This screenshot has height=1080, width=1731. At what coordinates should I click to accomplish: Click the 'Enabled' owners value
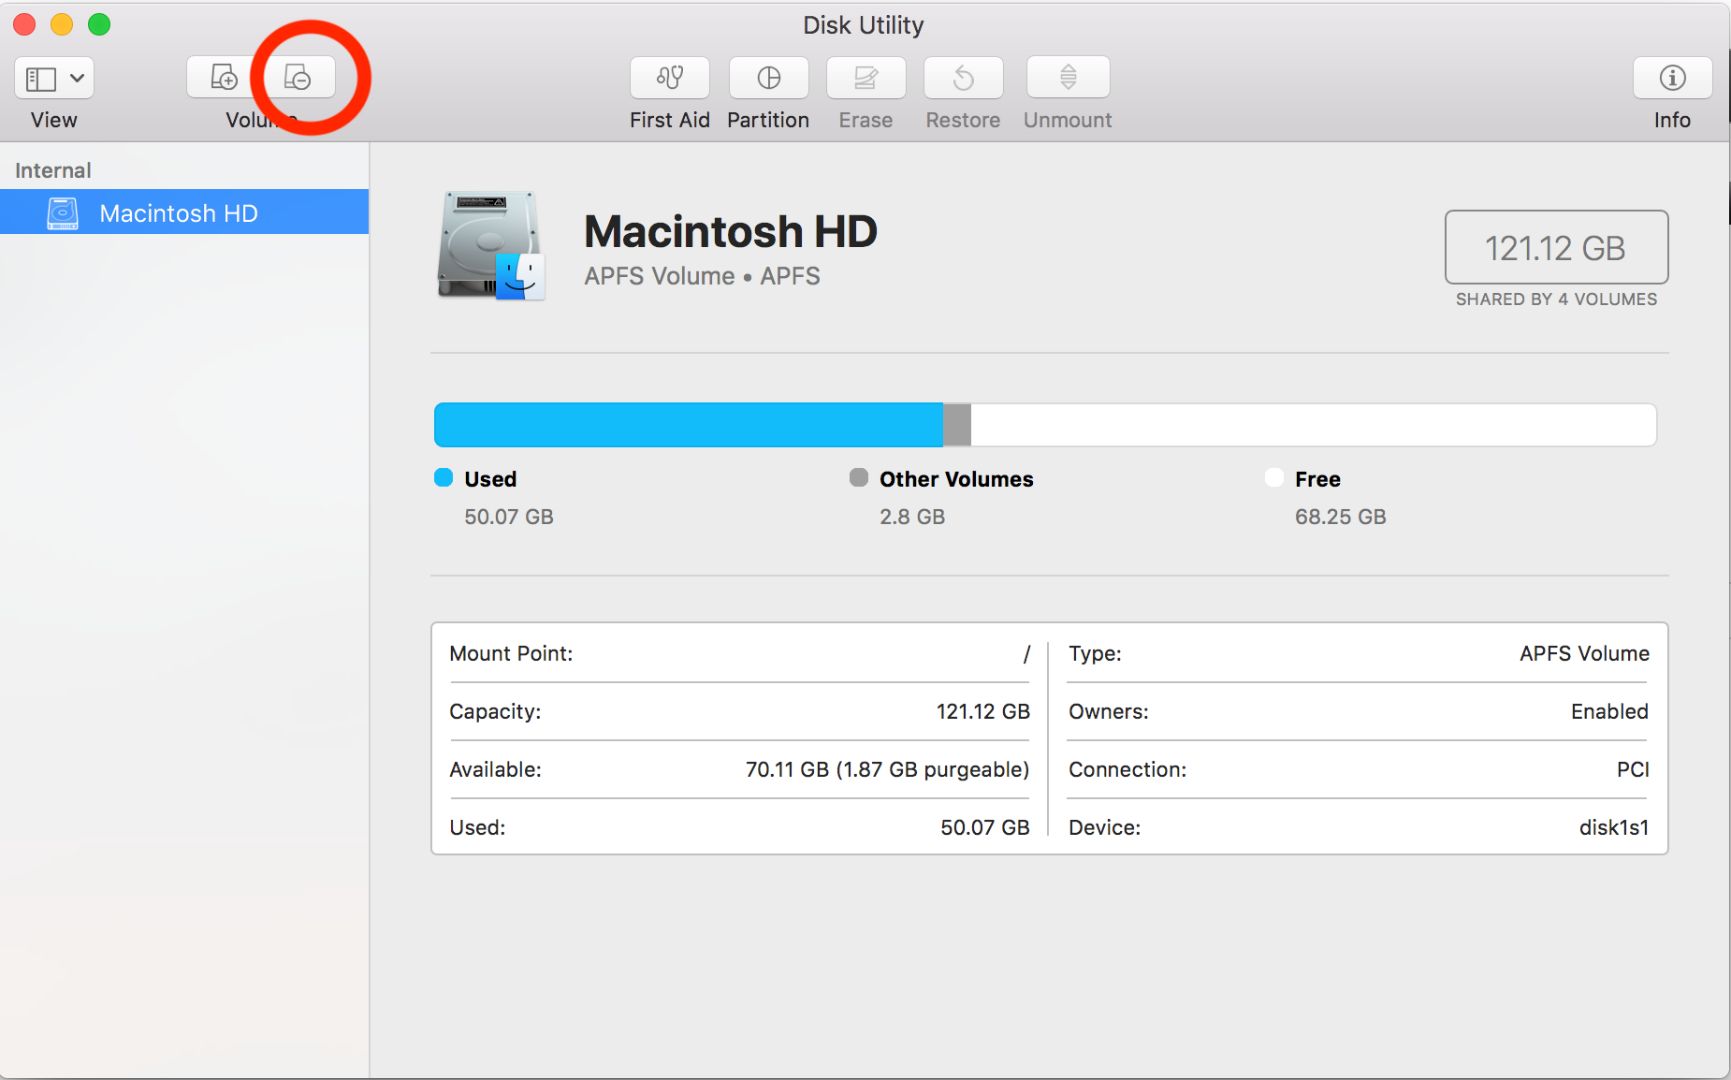1610,712
